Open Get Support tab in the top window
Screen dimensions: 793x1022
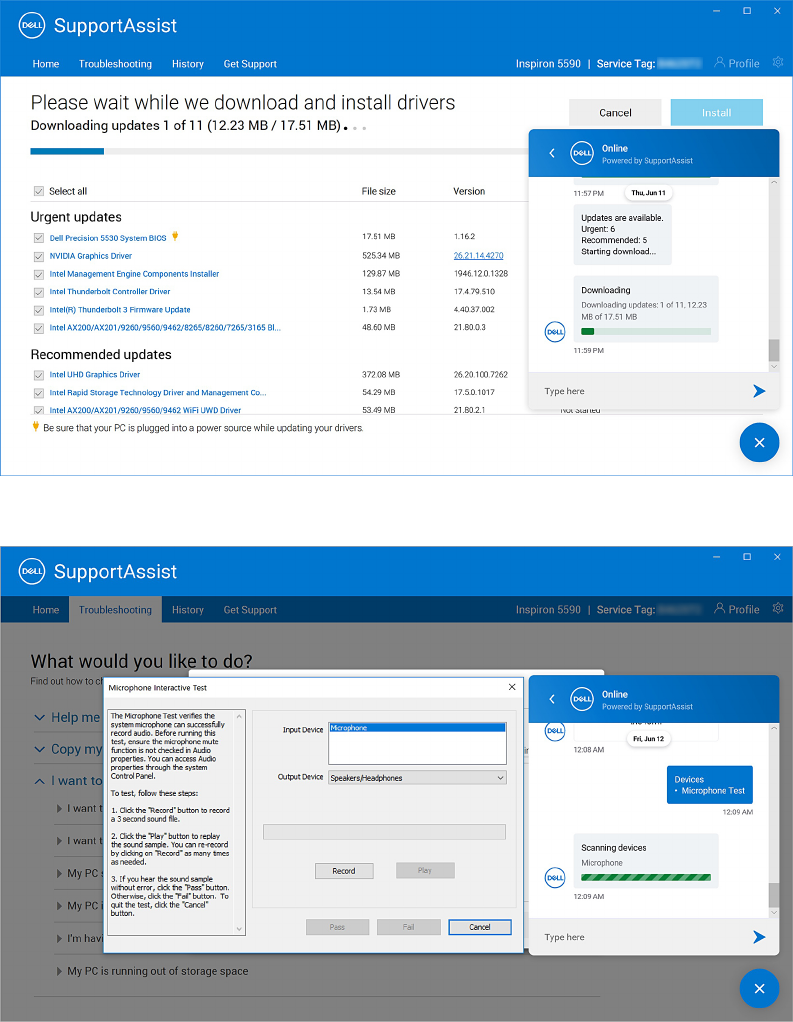tap(250, 64)
